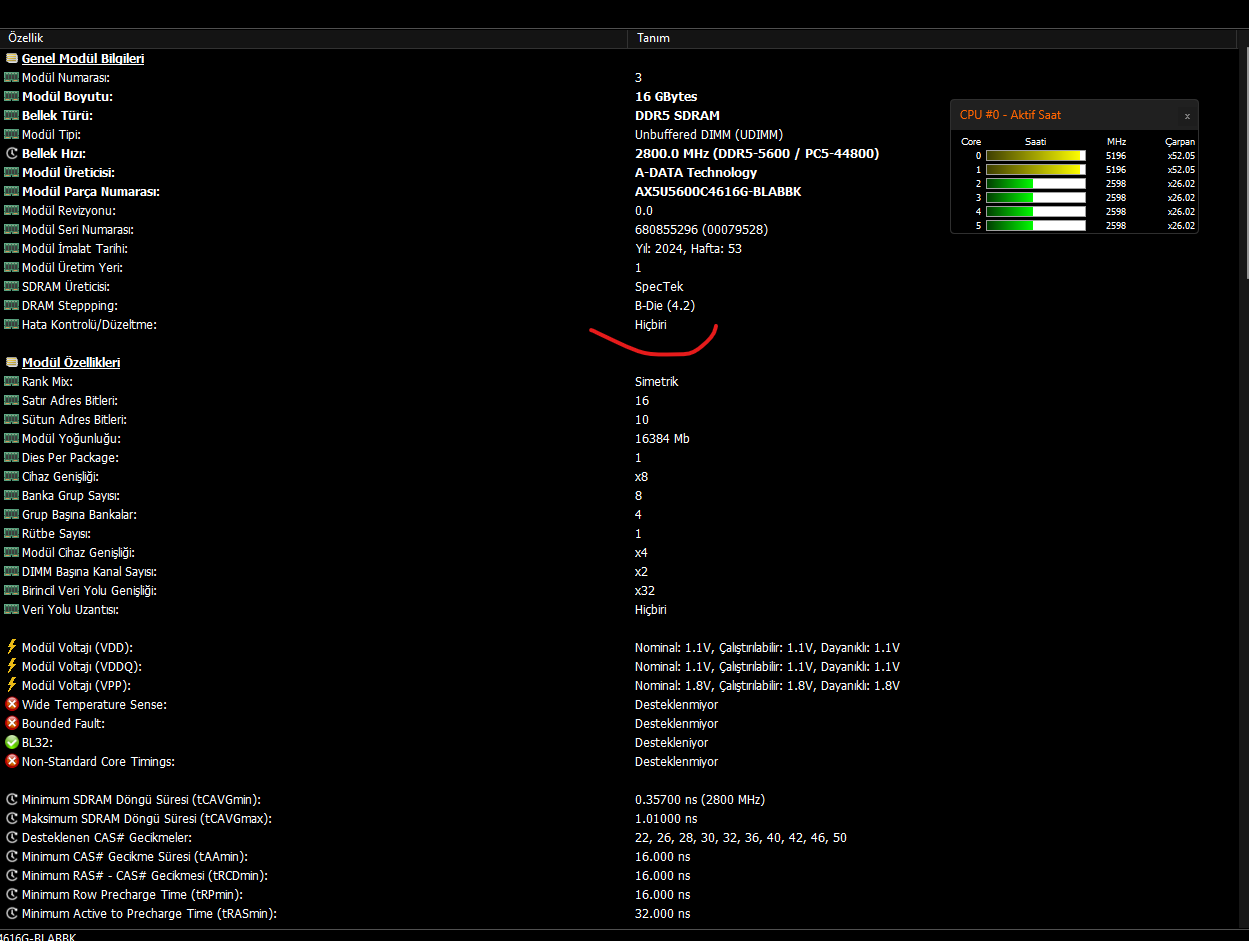Select the Modül Özellikleri heading
Viewport: 1249px width, 941px height.
tap(71, 362)
